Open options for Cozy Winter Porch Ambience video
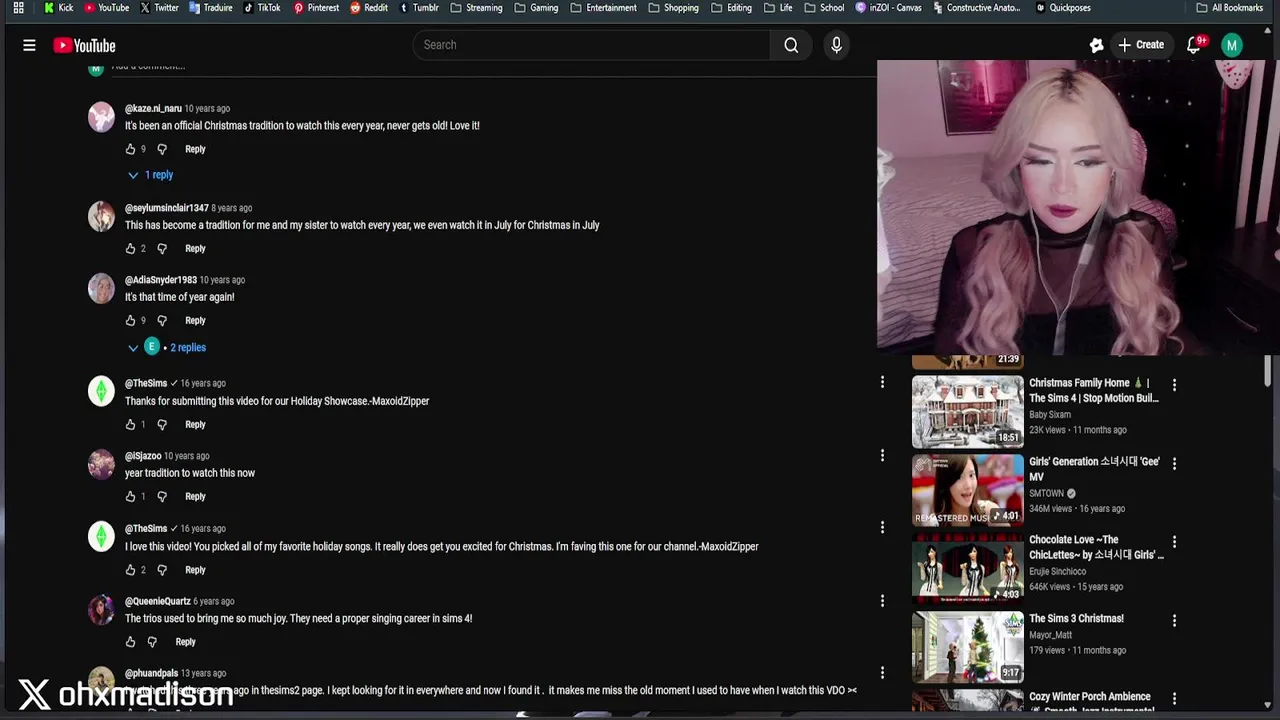This screenshot has width=1280, height=720. pyautogui.click(x=1174, y=698)
